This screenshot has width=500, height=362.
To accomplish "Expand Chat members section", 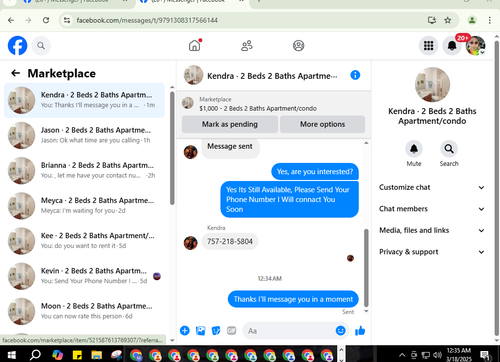I will coord(432,209).
